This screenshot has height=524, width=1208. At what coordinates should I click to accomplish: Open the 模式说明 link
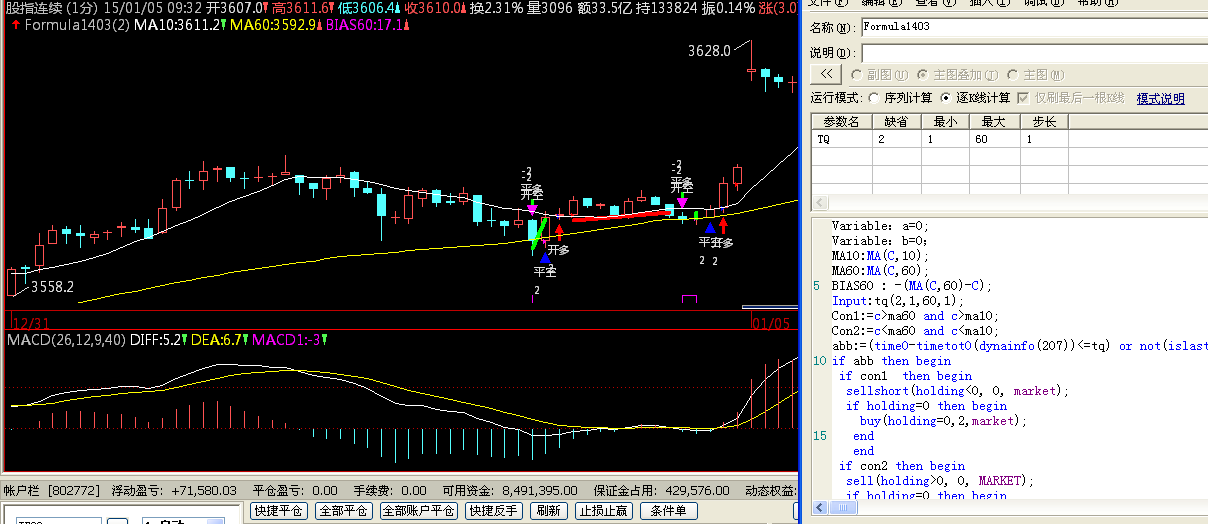click(x=1160, y=98)
